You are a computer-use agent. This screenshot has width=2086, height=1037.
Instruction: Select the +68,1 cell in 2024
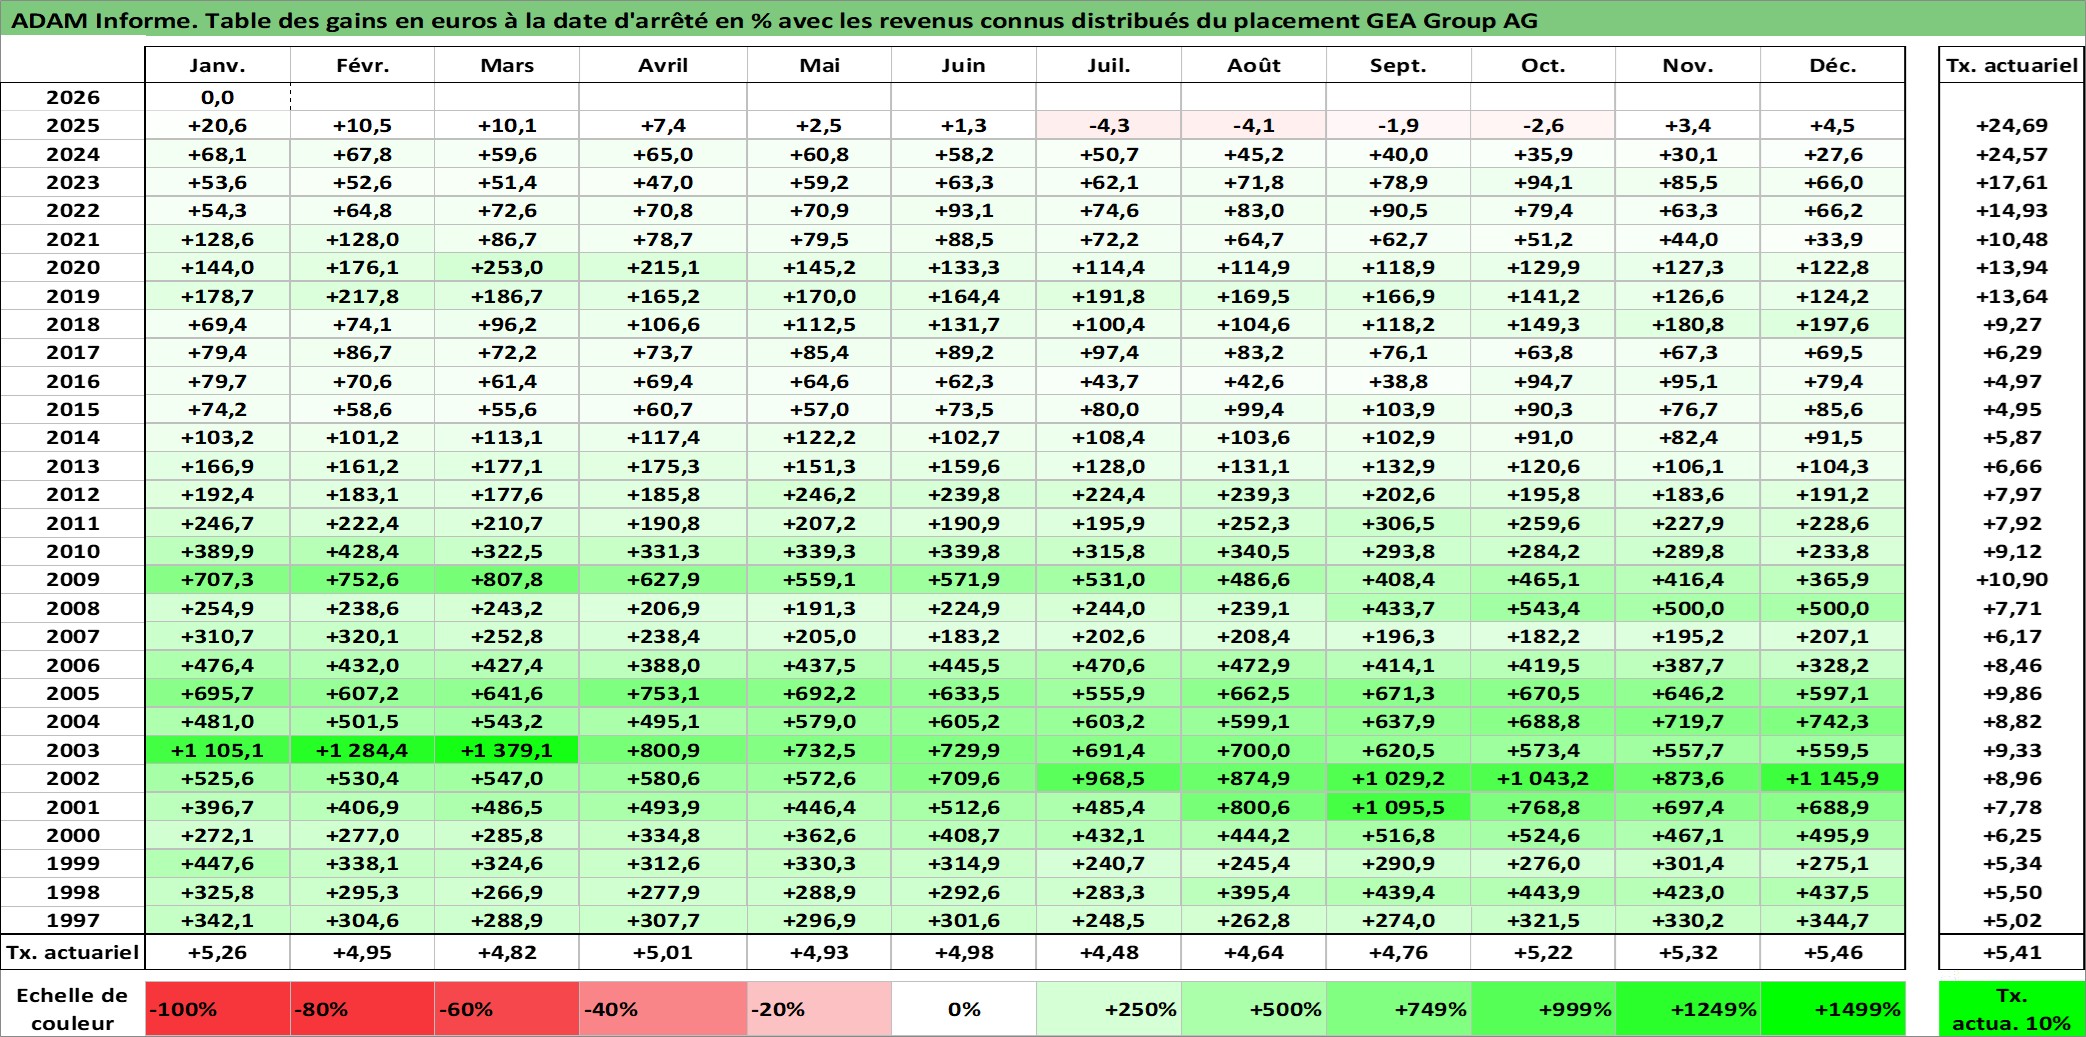(218, 154)
